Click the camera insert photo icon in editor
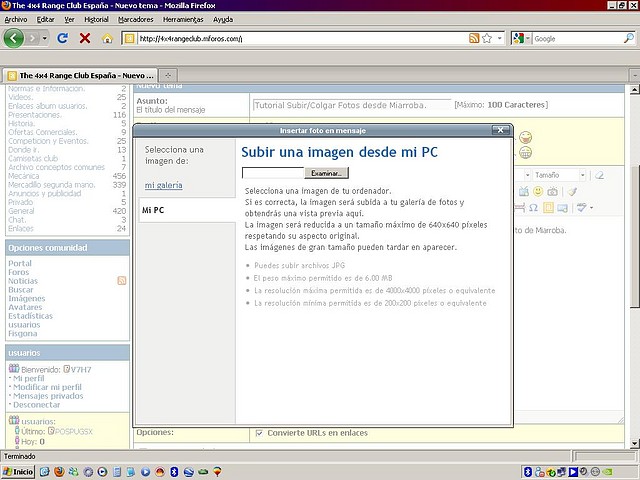The height and width of the screenshot is (480, 640). (x=552, y=191)
